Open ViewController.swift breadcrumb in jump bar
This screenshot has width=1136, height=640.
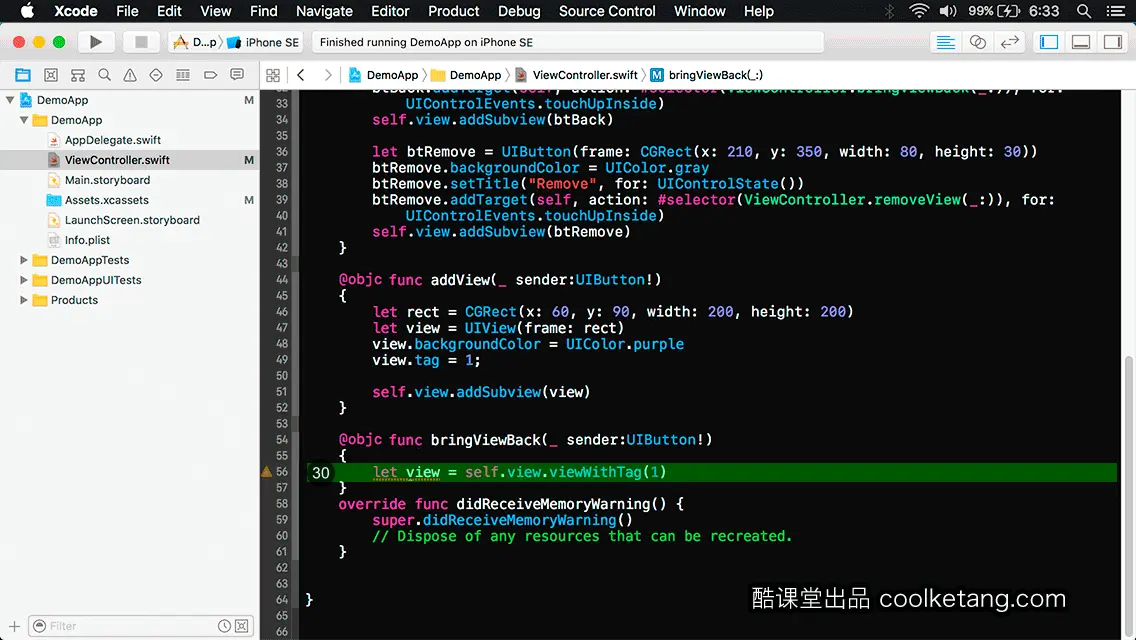(x=577, y=75)
